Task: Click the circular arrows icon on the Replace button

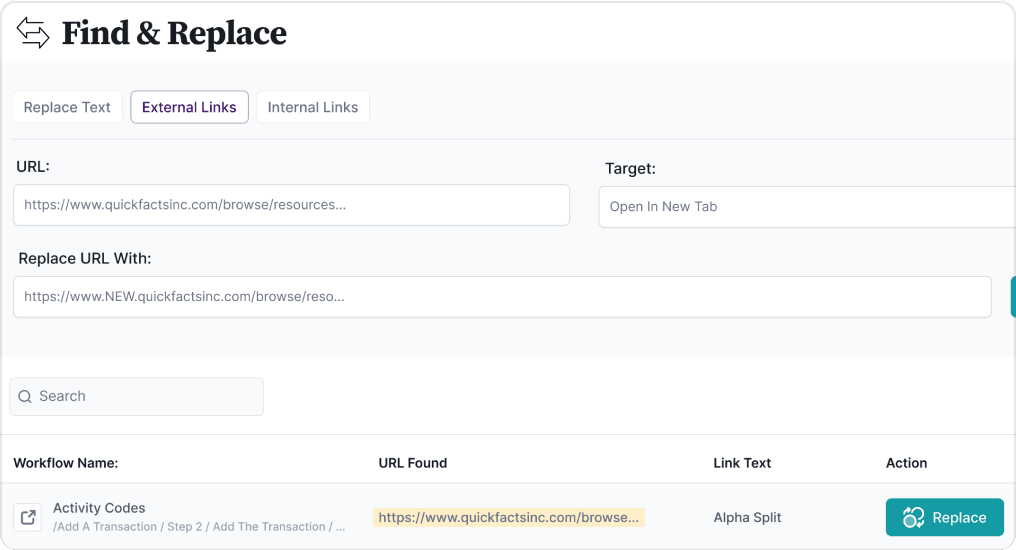Action: 913,517
